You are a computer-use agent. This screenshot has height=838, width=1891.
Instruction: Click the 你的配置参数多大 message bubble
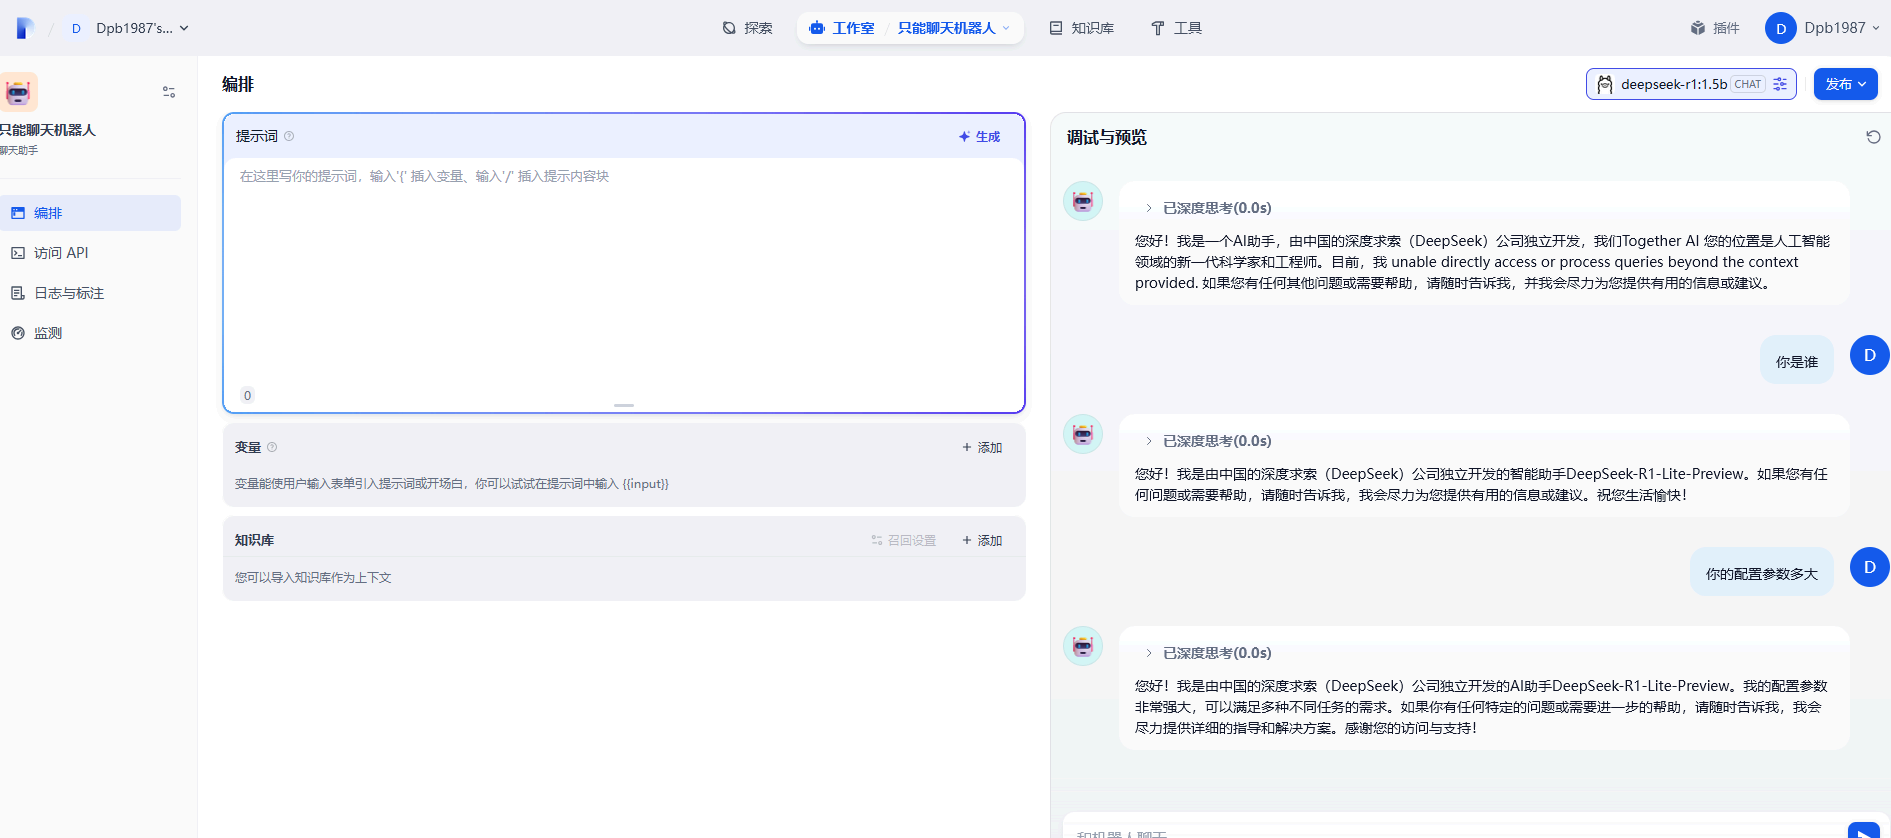tap(1762, 572)
